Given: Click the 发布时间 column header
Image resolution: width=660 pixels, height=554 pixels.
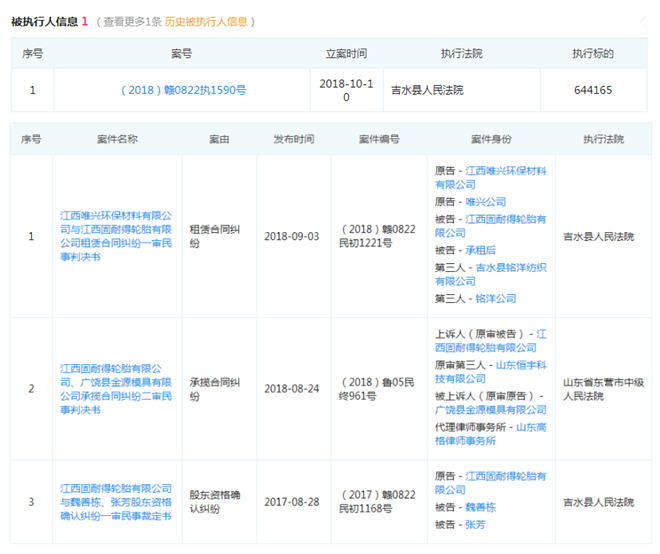Looking at the screenshot, I should (x=294, y=139).
